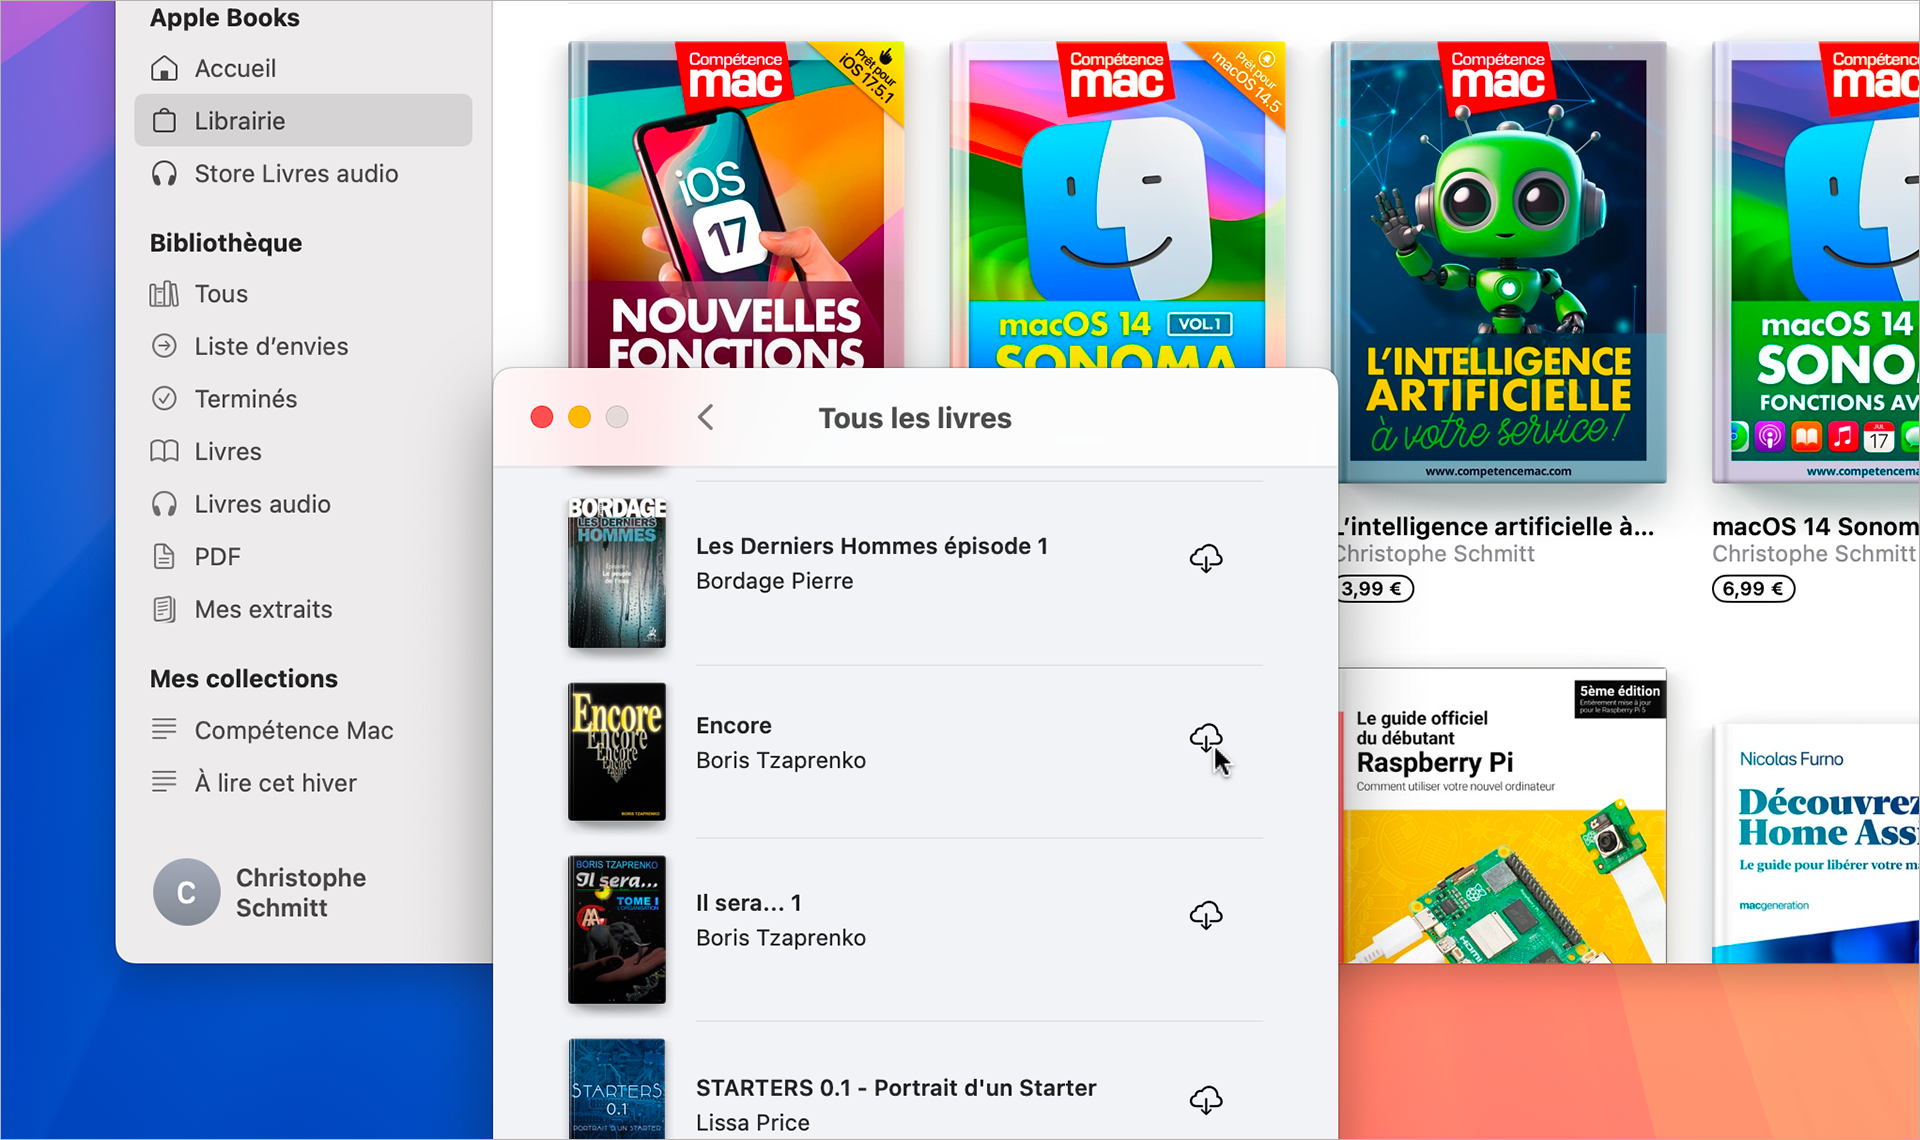Show Tous in Bibliothèque
Screen dimensions: 1920x1140
pos(303,294)
